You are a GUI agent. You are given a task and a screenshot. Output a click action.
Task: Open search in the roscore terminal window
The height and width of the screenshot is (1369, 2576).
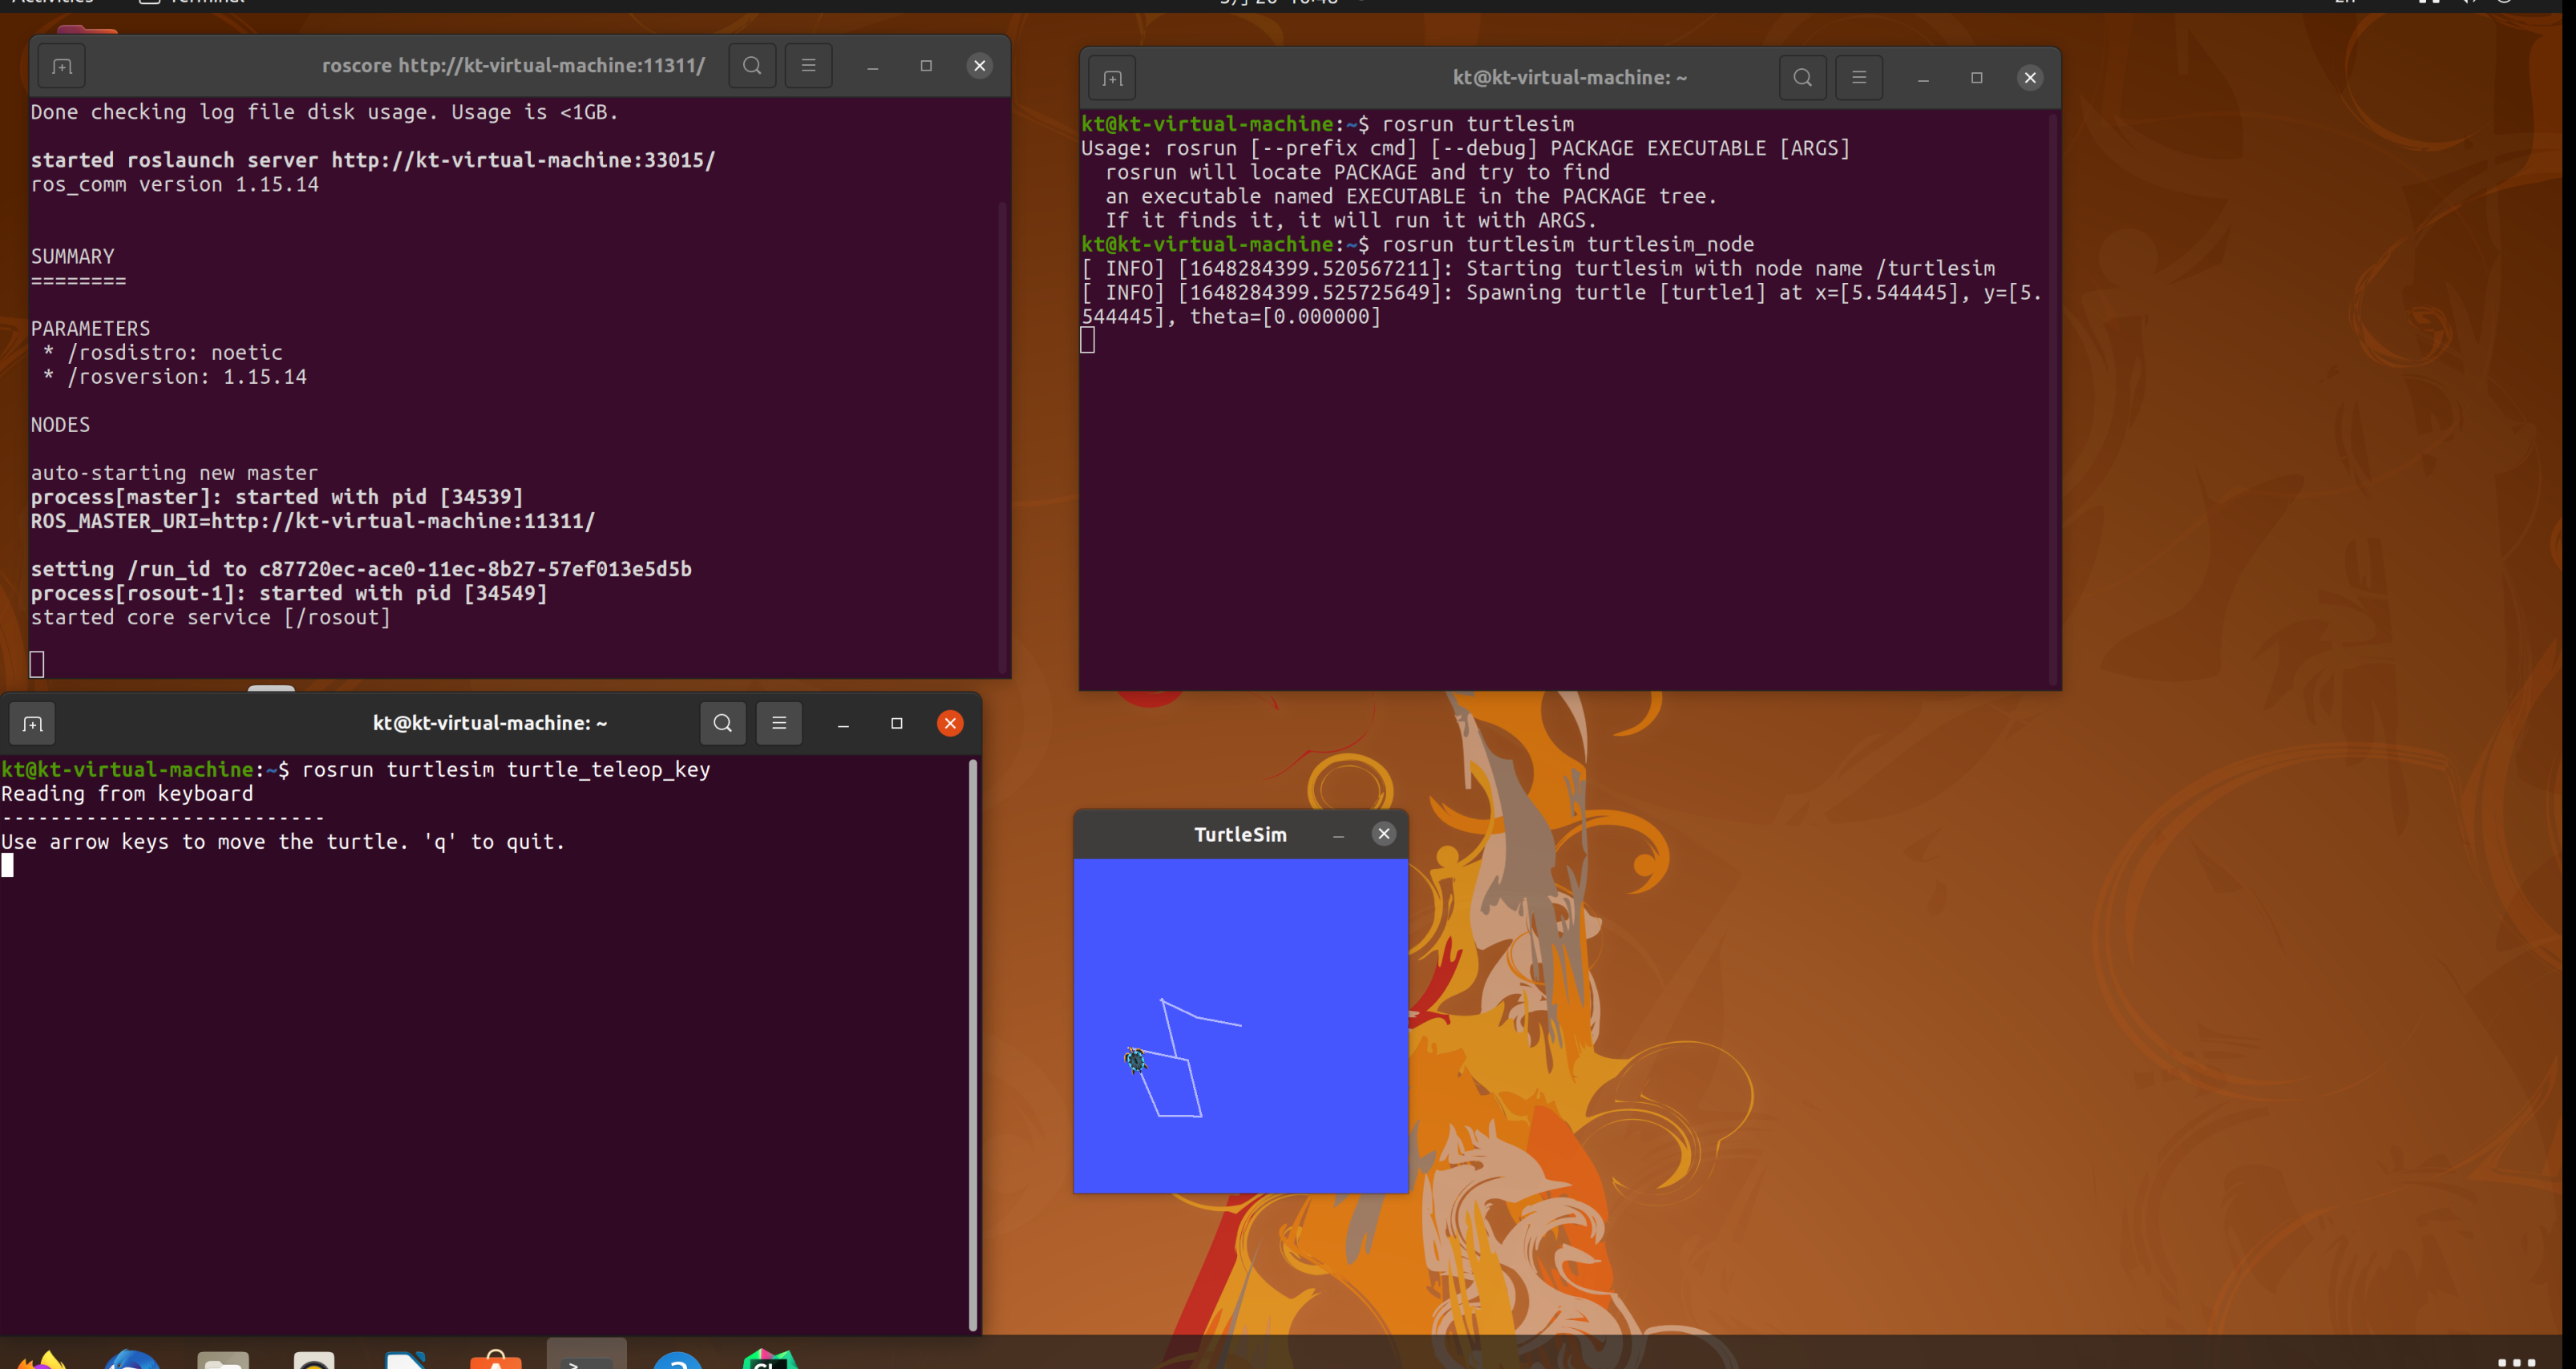point(752,65)
